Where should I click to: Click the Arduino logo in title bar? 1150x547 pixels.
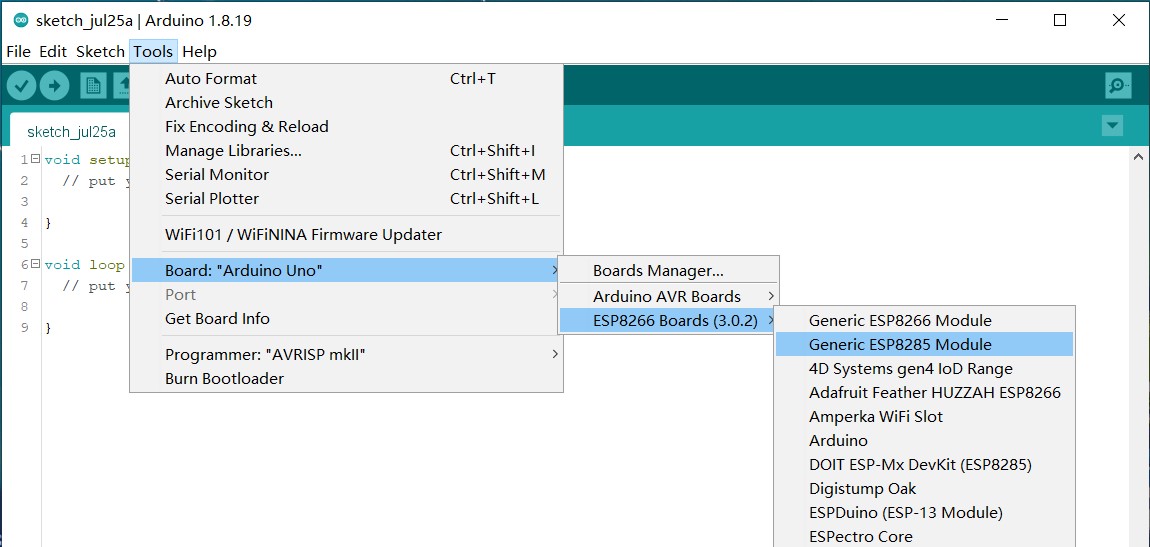coord(21,21)
